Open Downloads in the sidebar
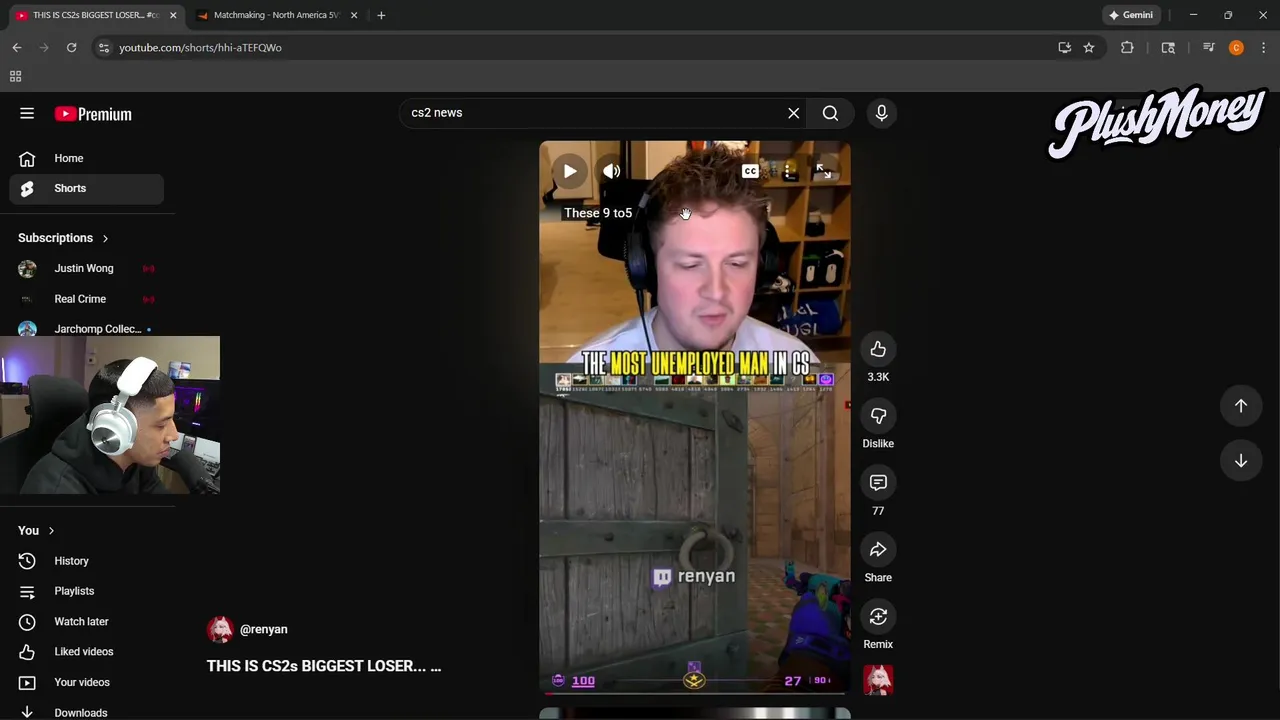This screenshot has width=1280, height=720. tap(87, 712)
